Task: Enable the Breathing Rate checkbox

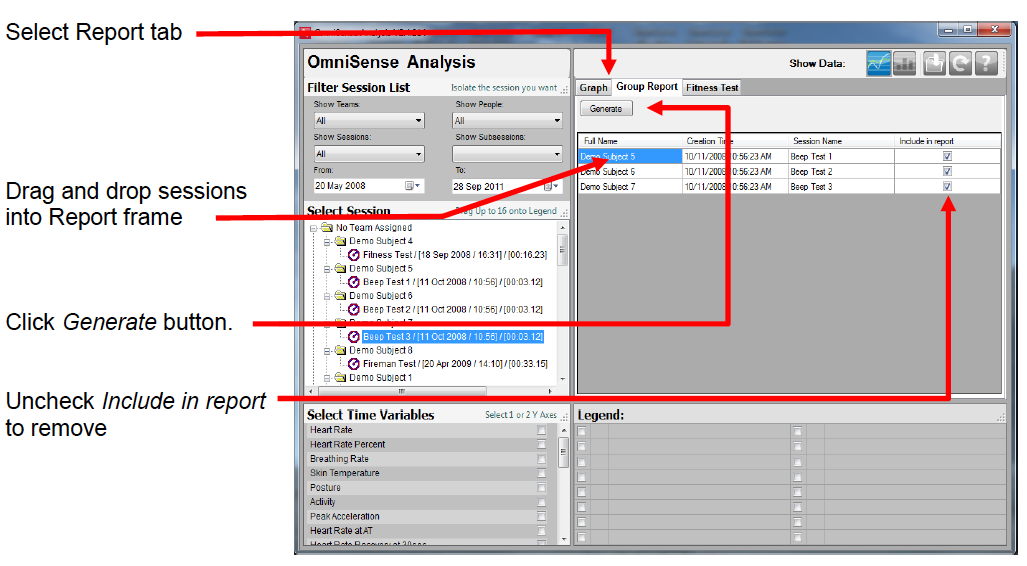Action: pyautogui.click(x=541, y=459)
